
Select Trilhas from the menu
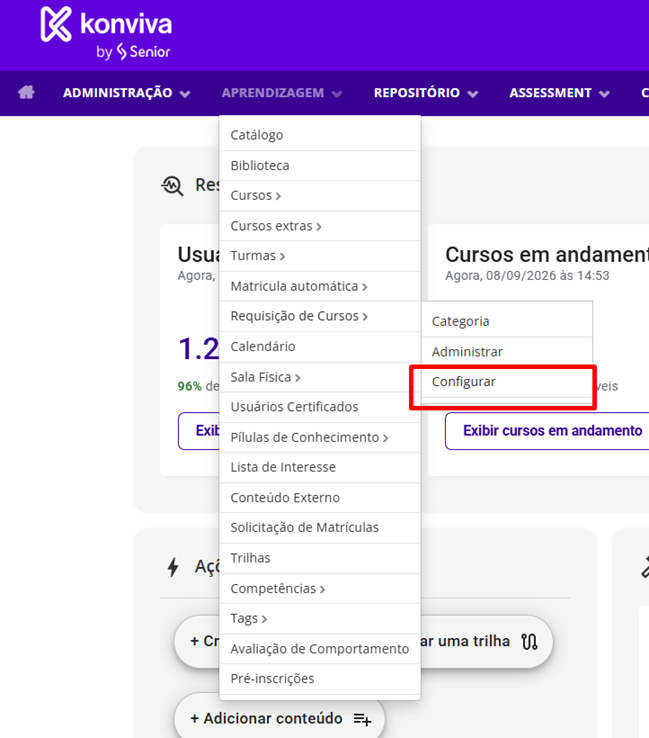pos(320,558)
